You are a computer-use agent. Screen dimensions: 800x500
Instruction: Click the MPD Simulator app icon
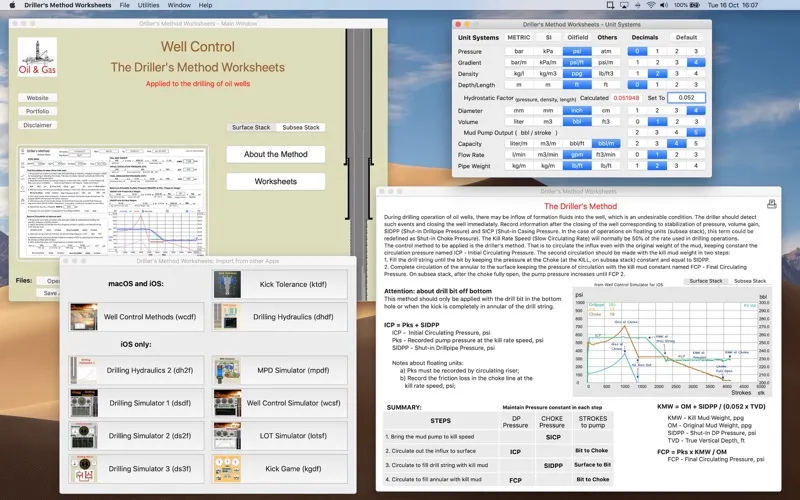tap(227, 370)
